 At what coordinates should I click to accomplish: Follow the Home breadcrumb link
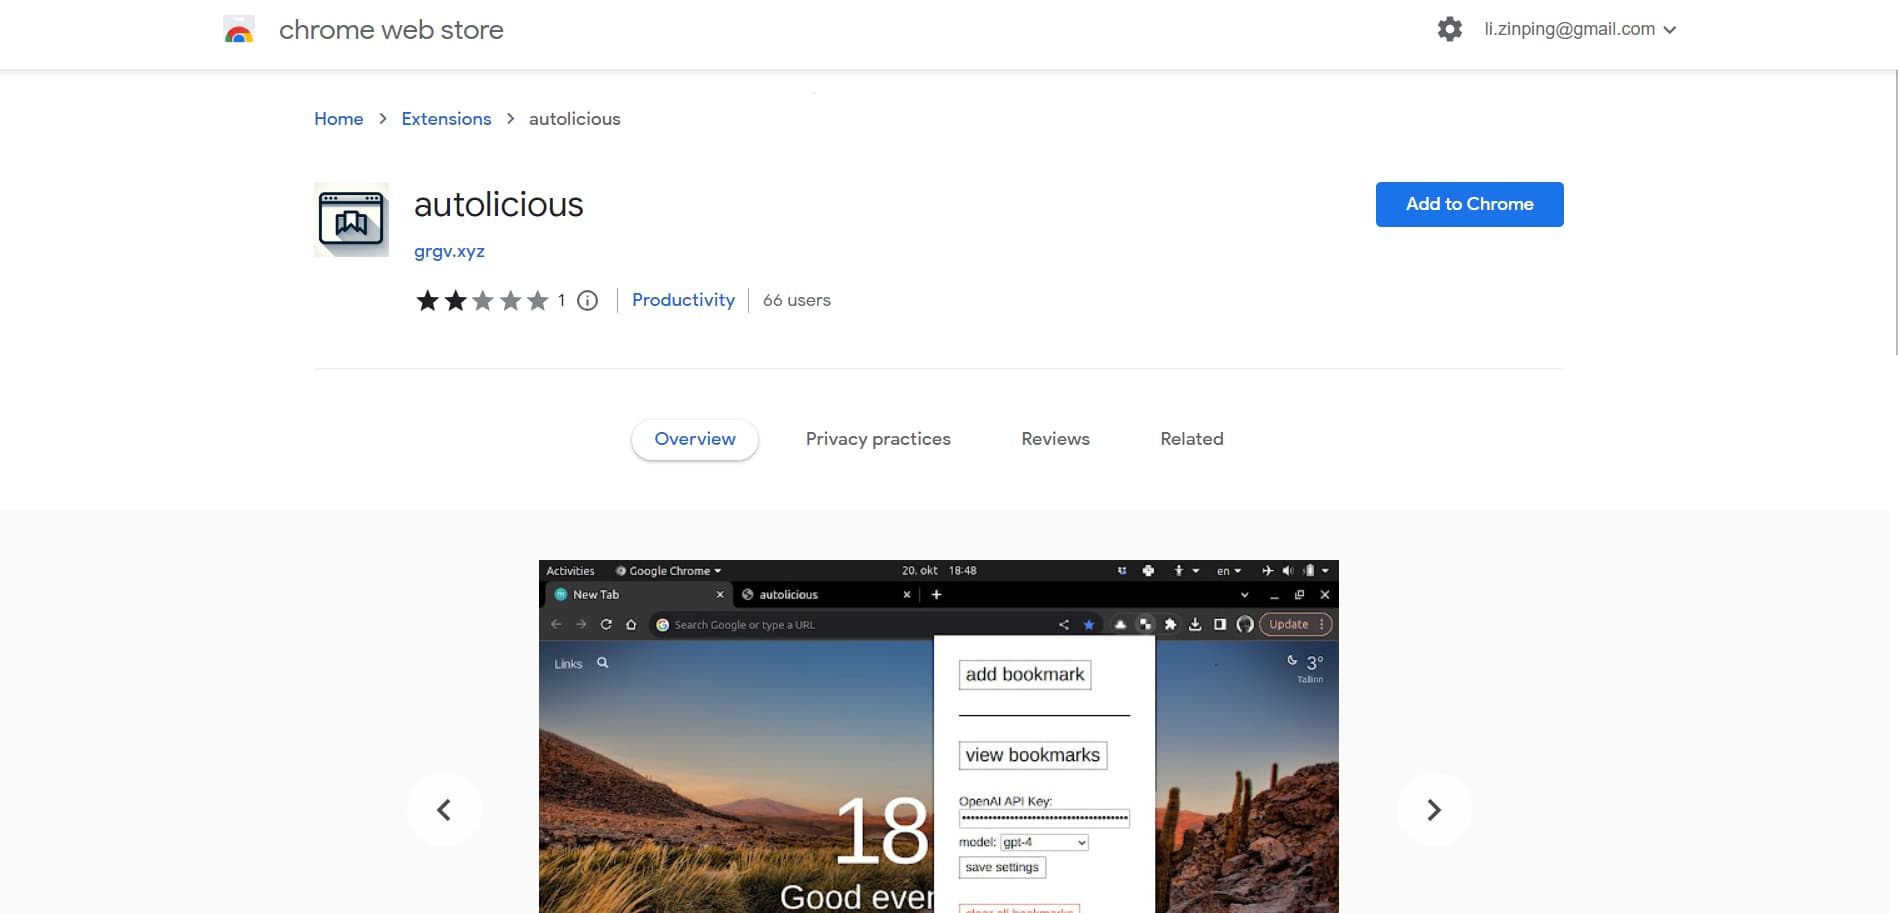[x=339, y=119]
